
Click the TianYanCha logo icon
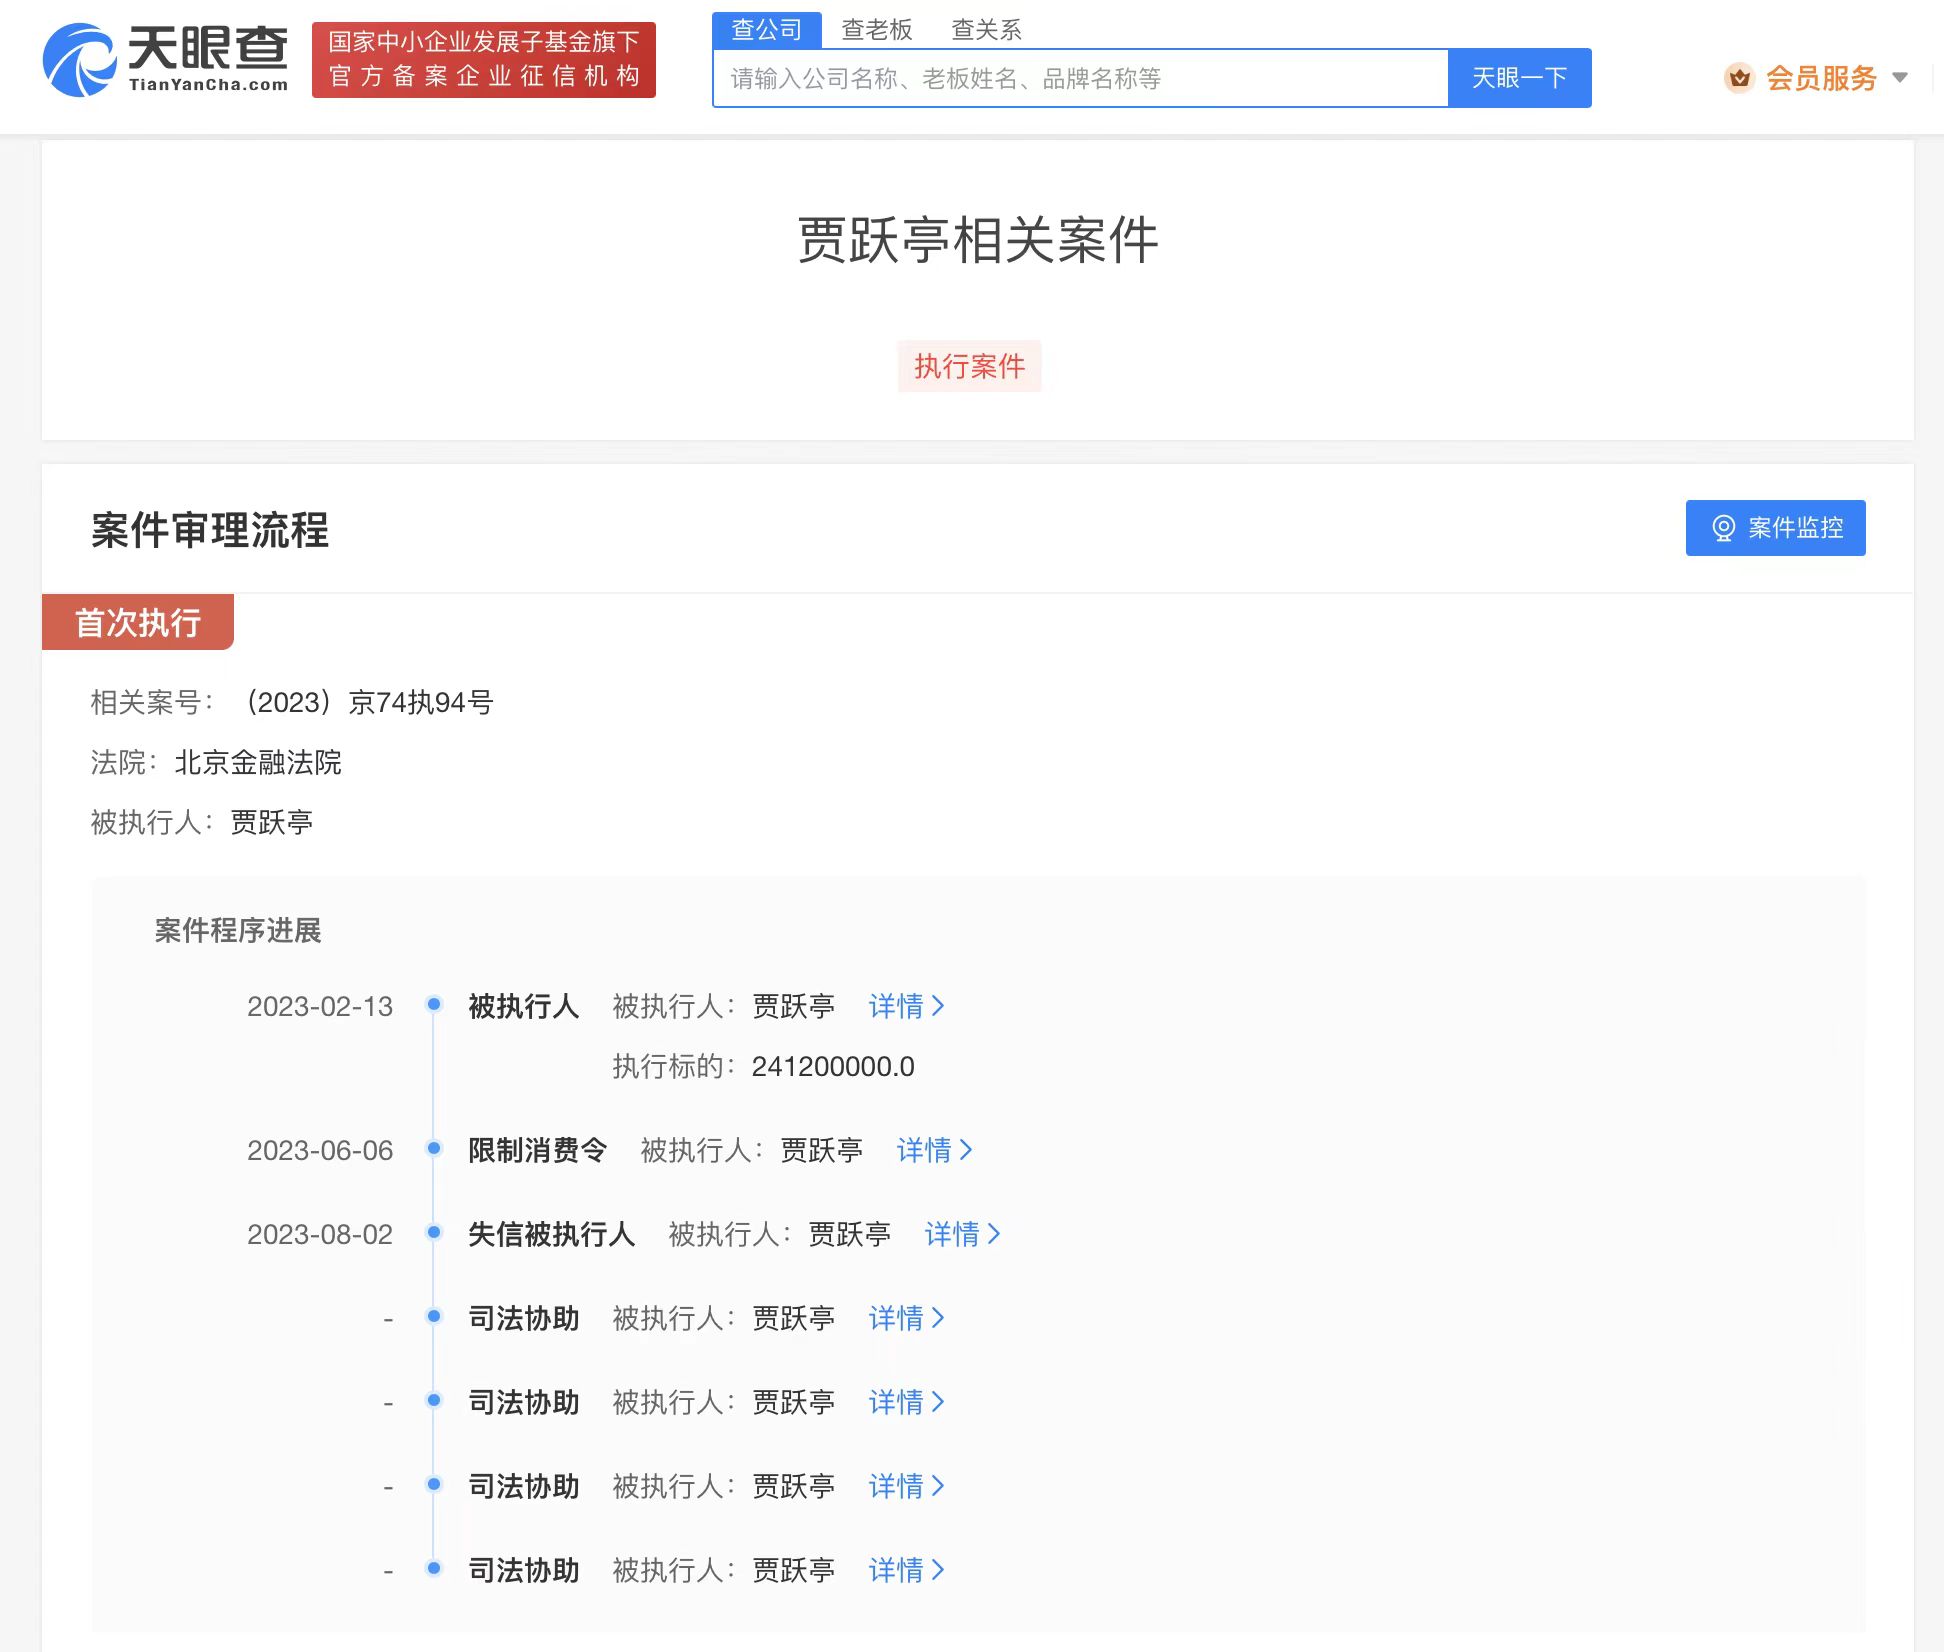[x=80, y=61]
